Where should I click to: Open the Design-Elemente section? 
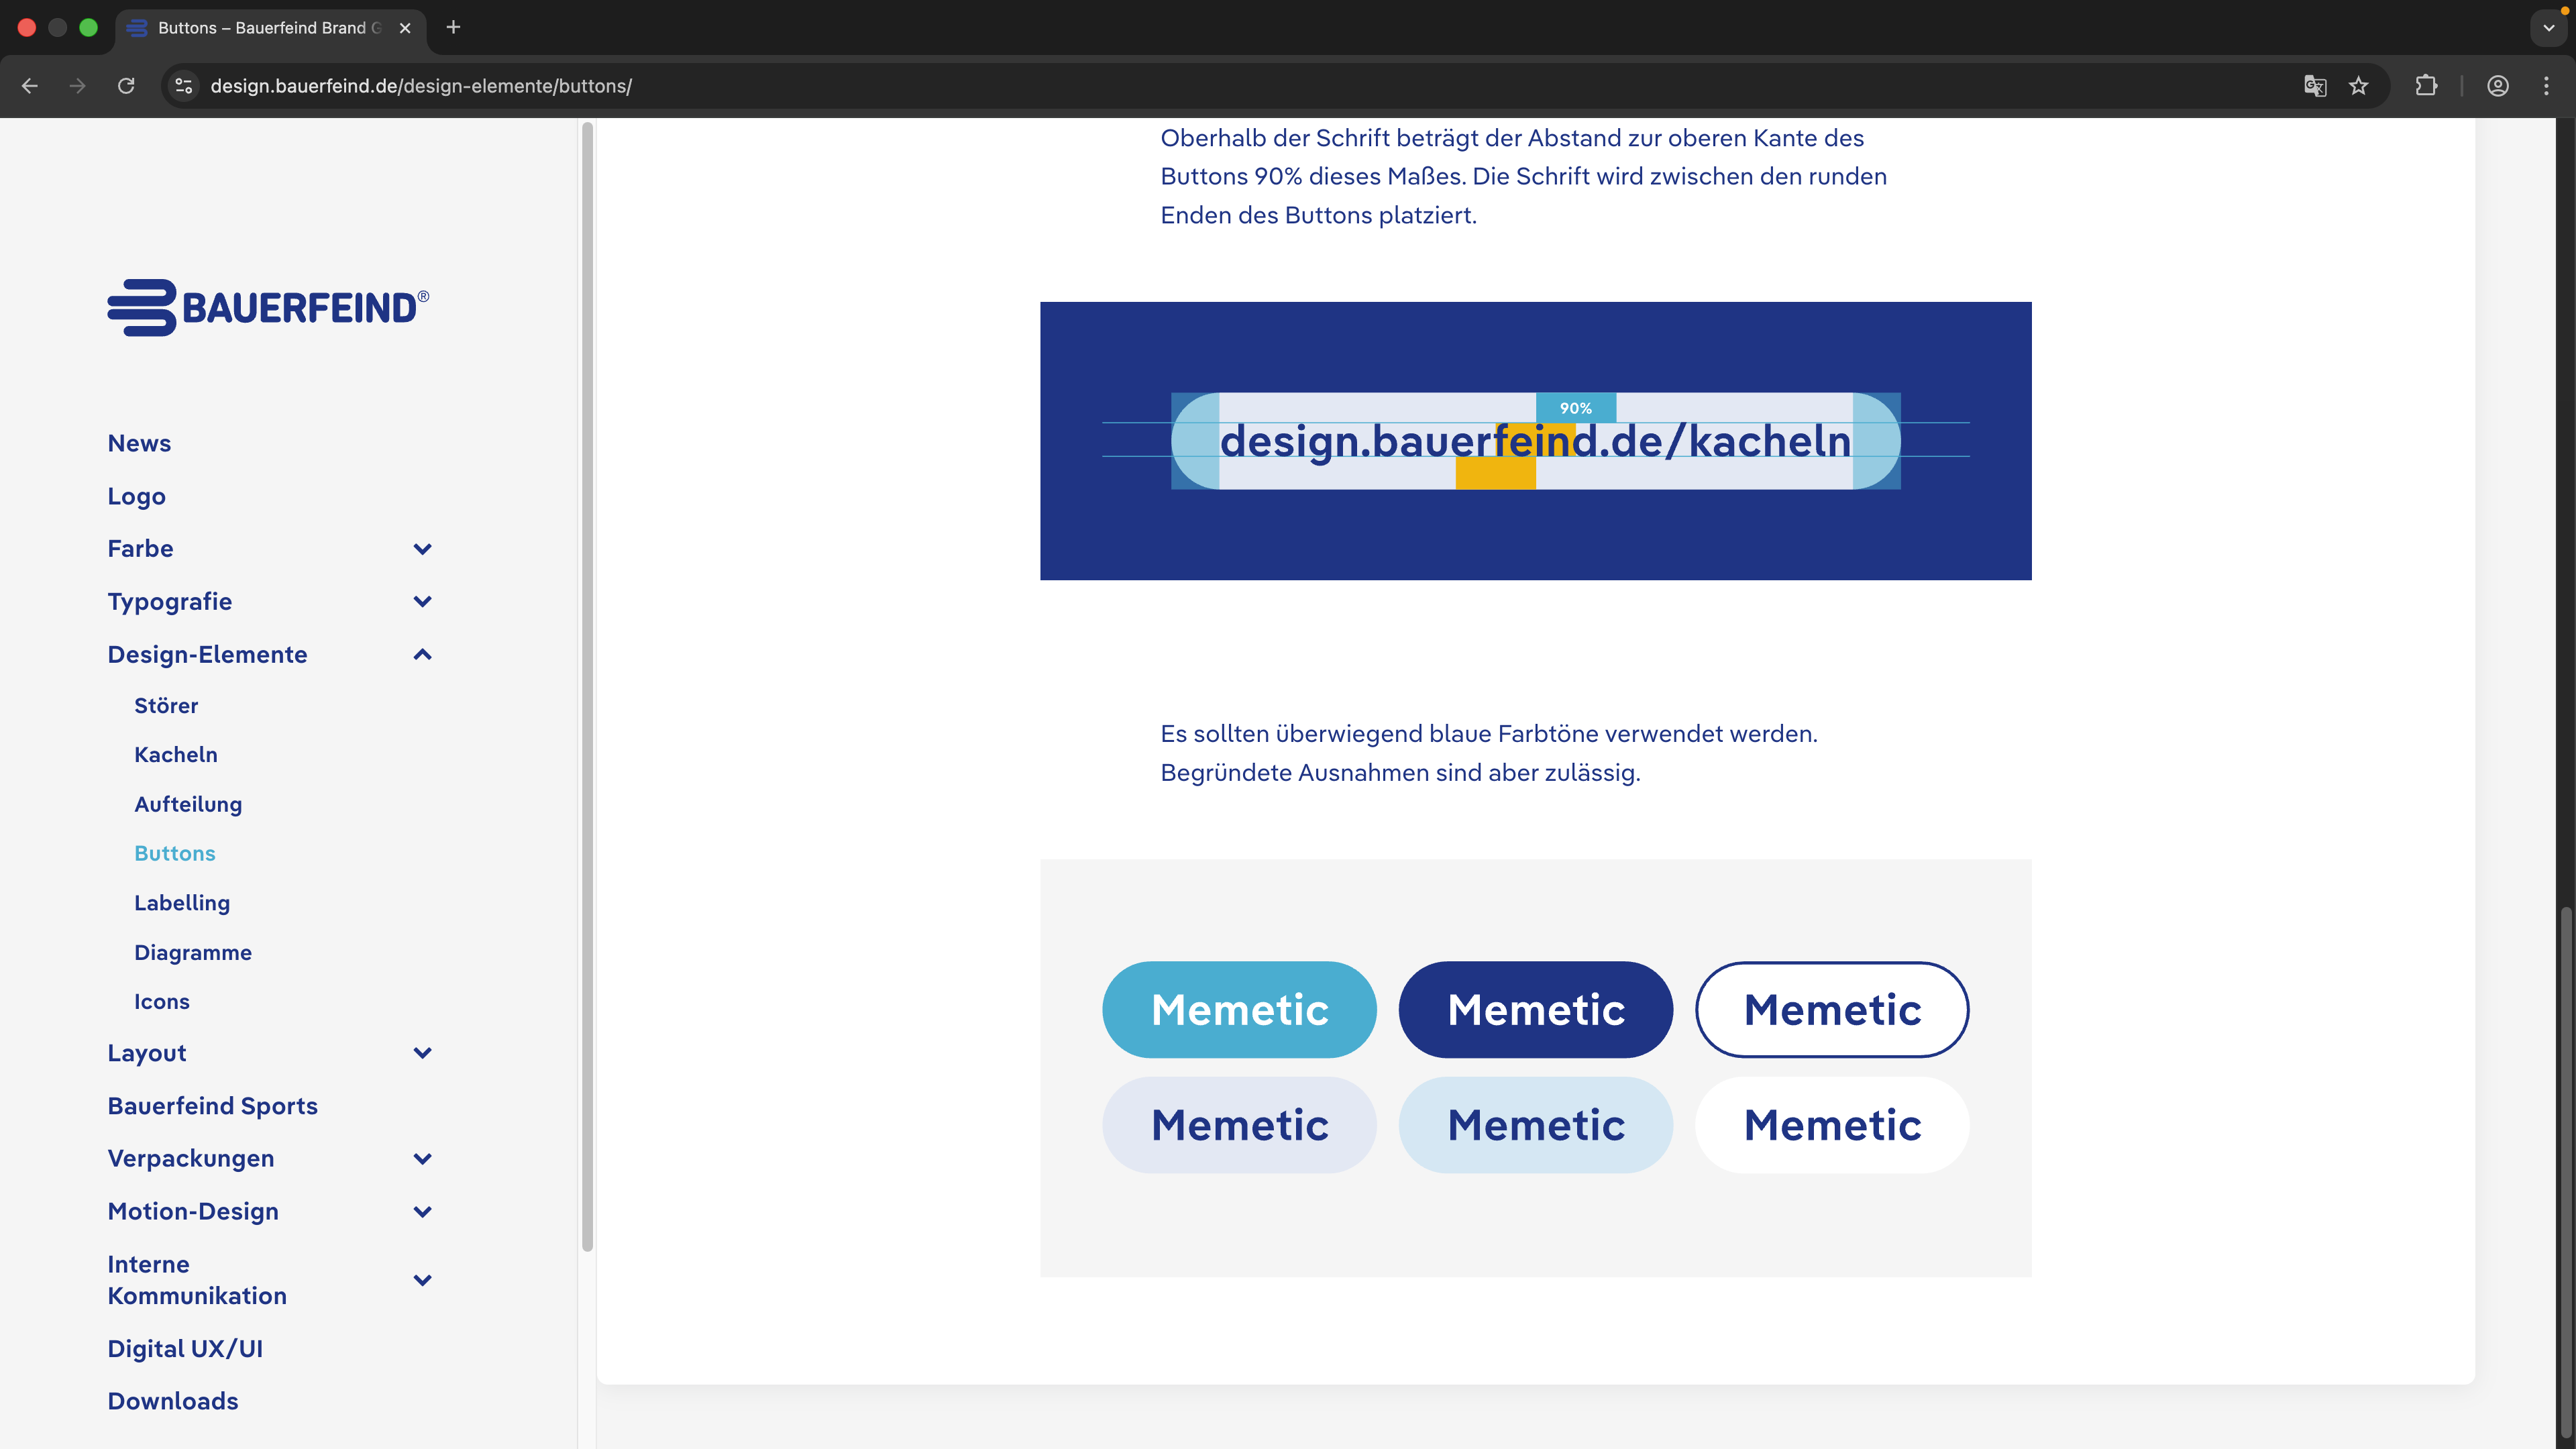tap(208, 655)
